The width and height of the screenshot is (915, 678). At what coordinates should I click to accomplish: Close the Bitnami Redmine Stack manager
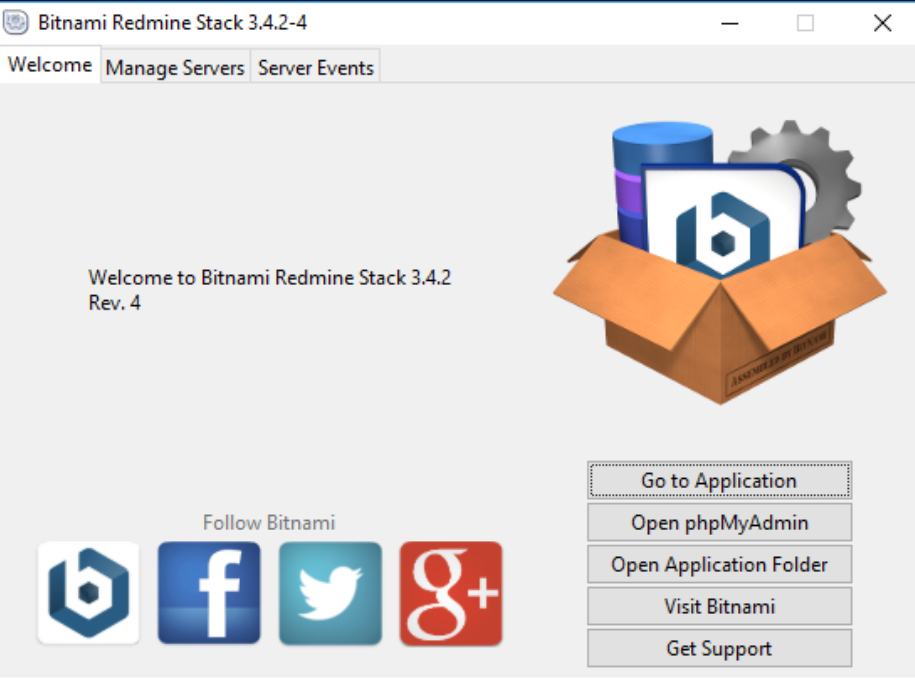point(882,22)
